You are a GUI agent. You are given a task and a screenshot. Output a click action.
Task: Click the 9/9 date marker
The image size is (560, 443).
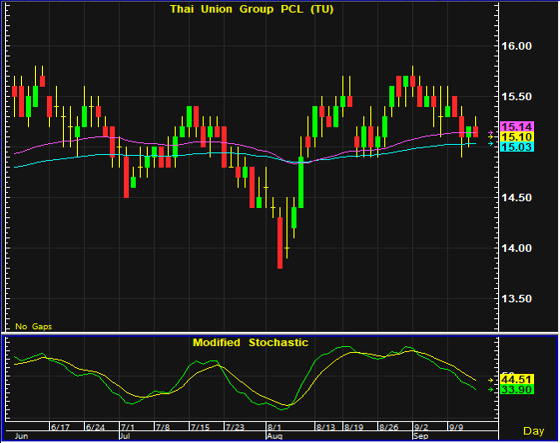(456, 427)
